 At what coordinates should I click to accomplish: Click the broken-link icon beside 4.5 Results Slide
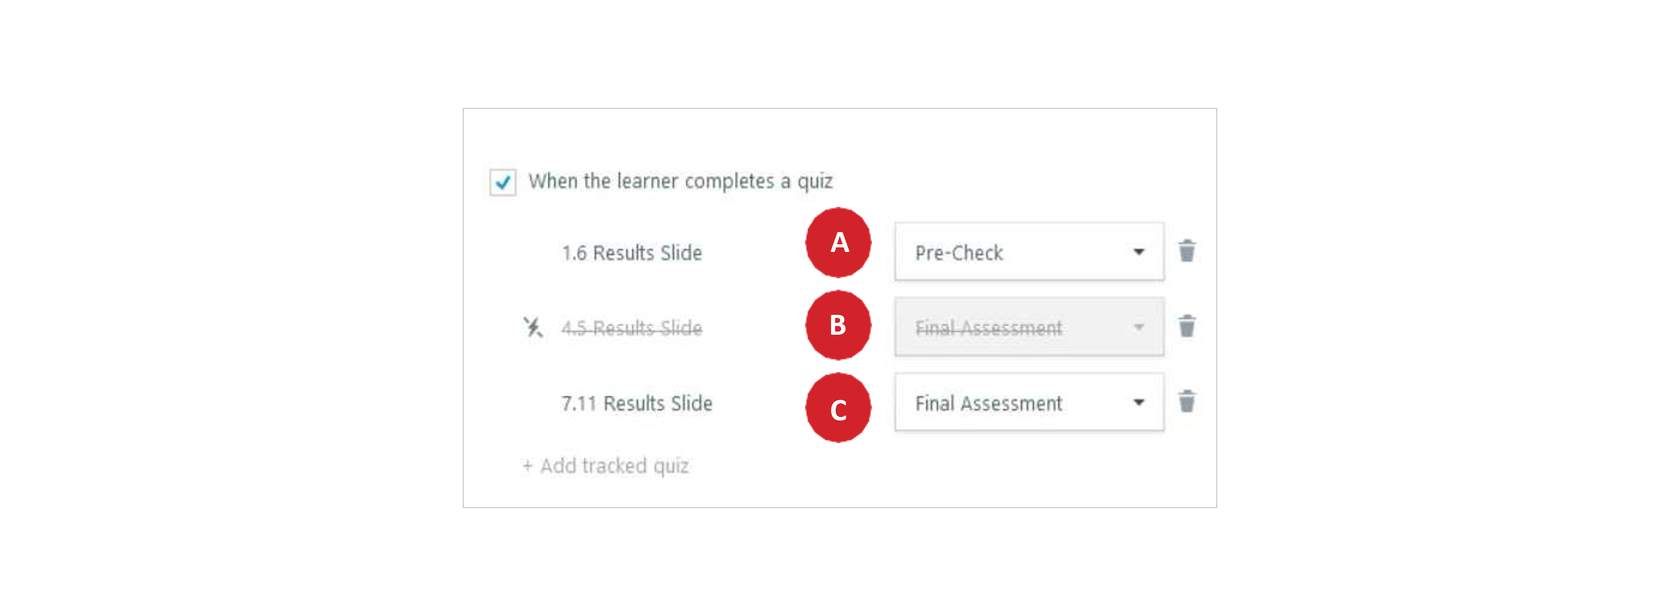click(533, 327)
